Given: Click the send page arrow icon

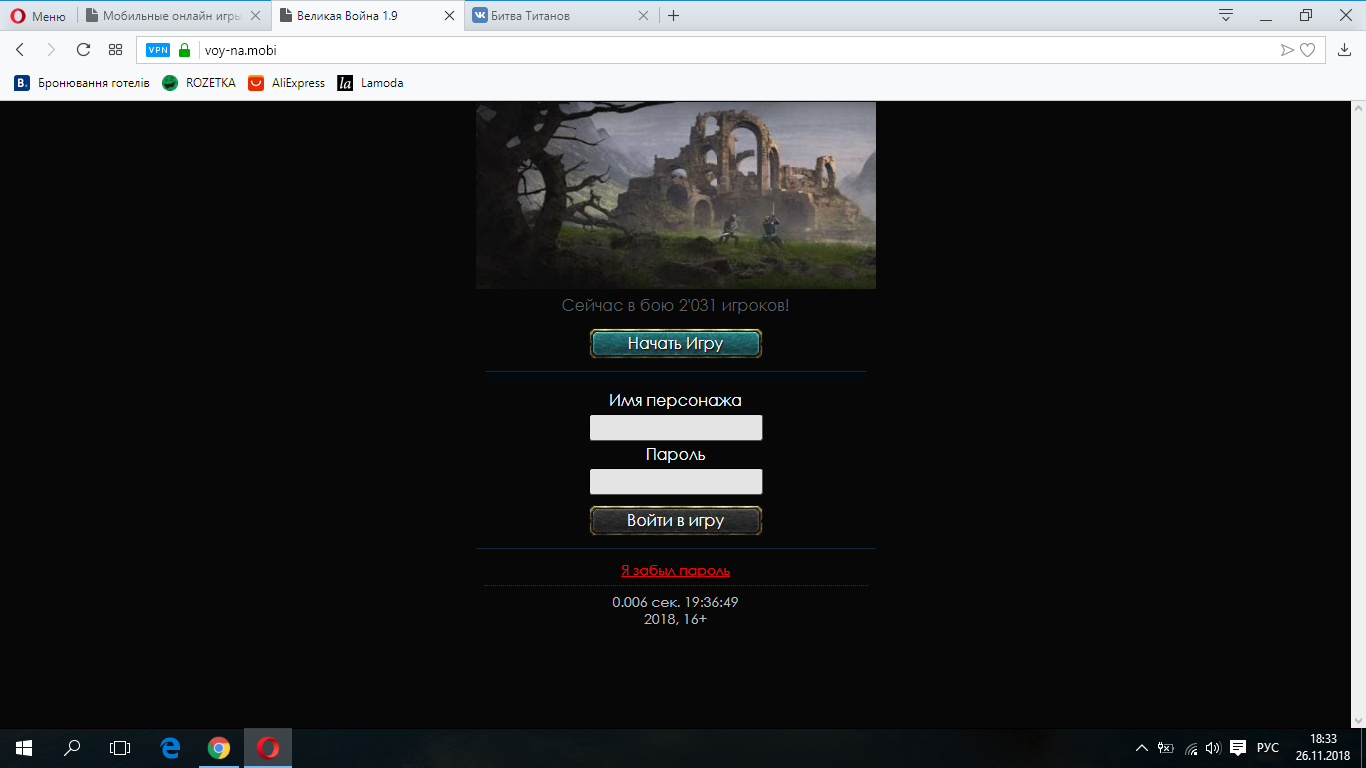Looking at the screenshot, I should click(x=1287, y=50).
